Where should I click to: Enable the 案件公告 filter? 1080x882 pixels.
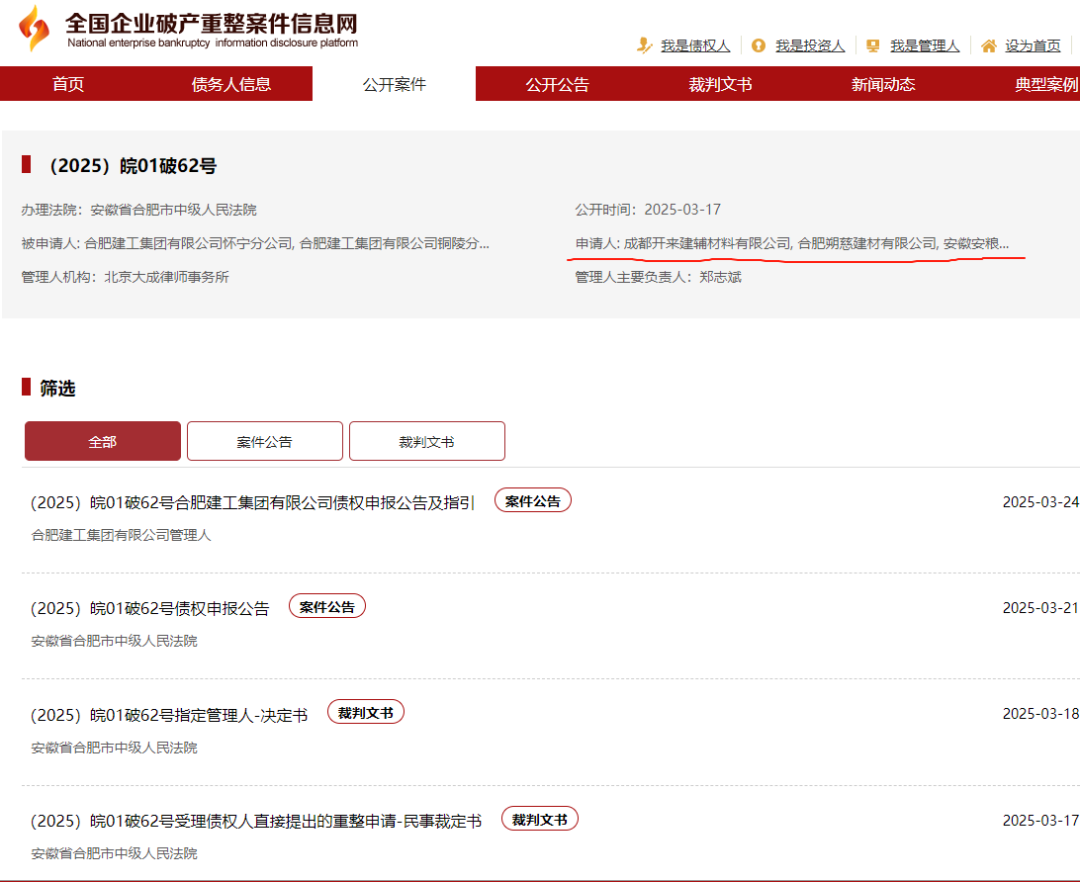pos(264,440)
